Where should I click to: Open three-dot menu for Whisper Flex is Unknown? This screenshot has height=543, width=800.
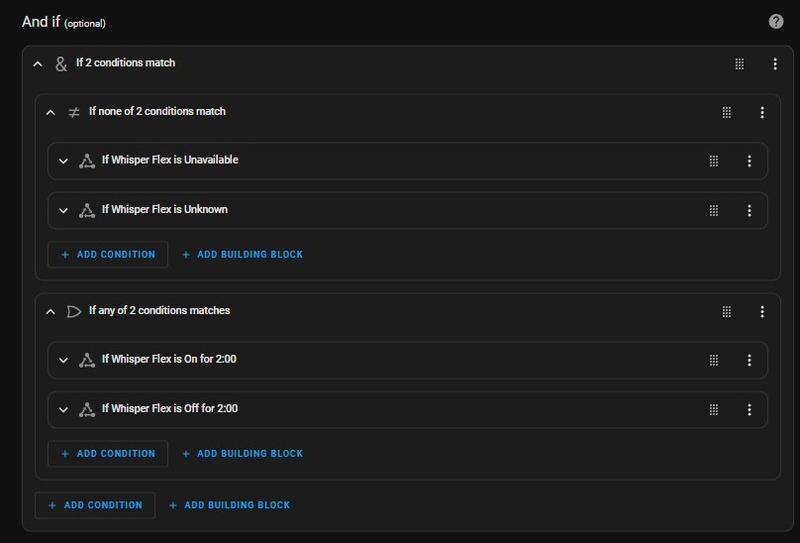tap(749, 210)
